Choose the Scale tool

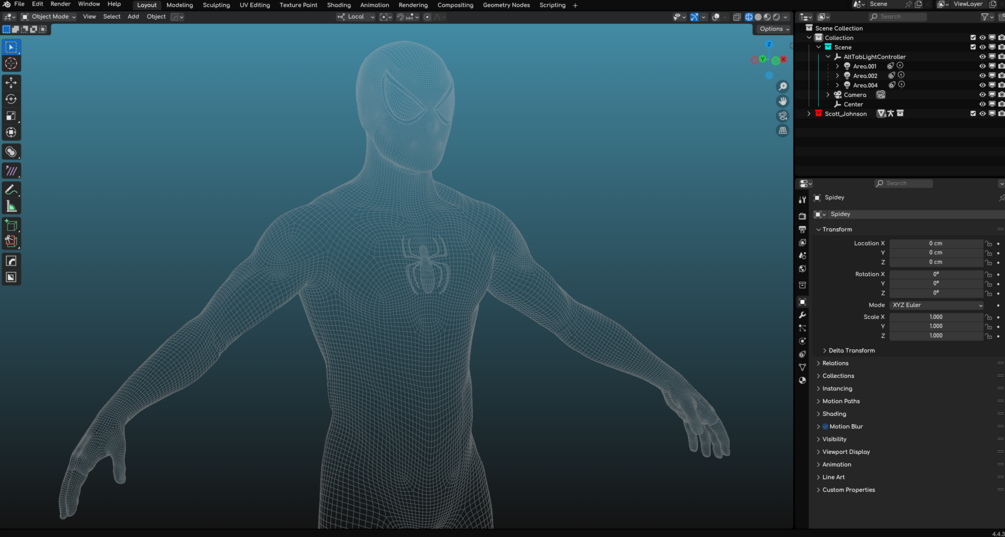pyautogui.click(x=11, y=116)
